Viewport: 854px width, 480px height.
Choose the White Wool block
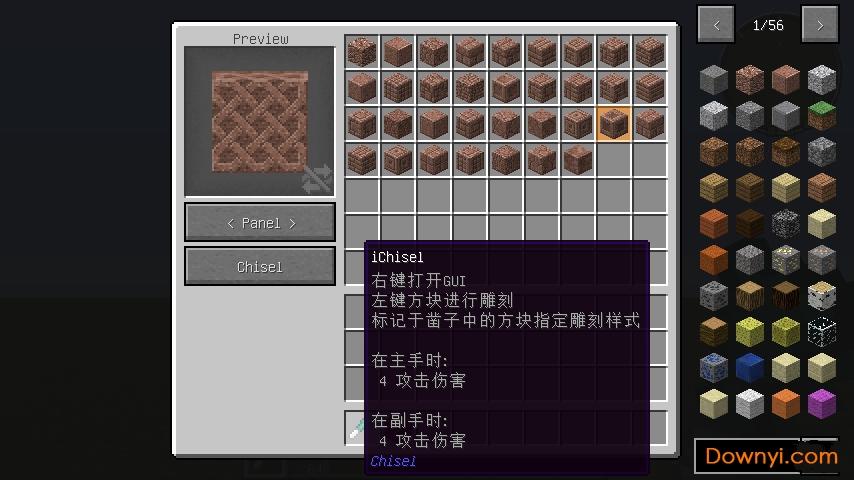749,403
